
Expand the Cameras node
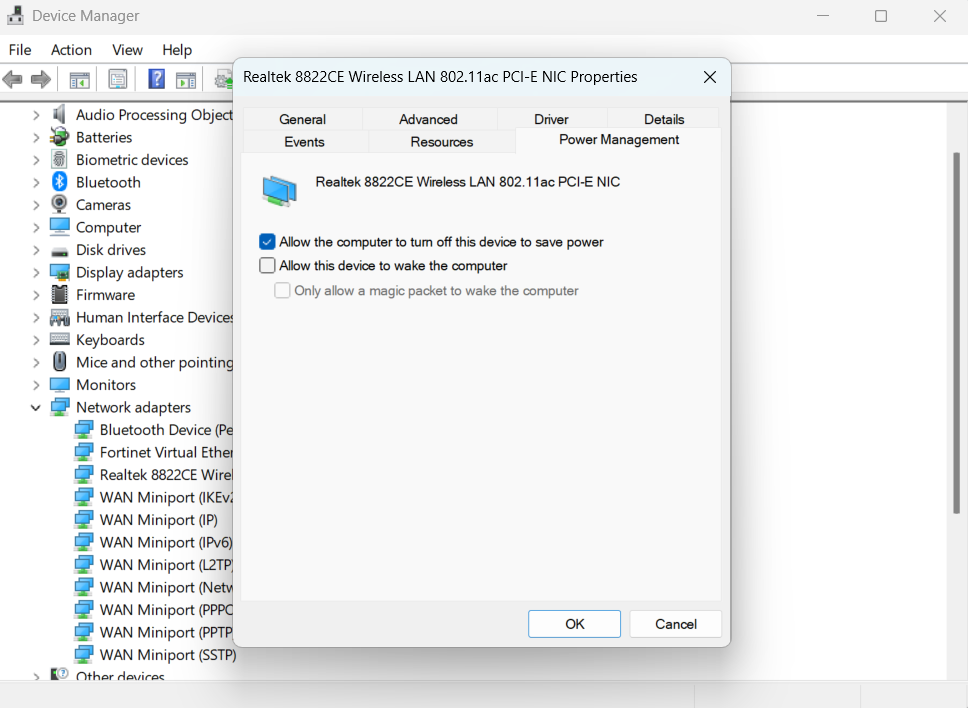(x=36, y=205)
